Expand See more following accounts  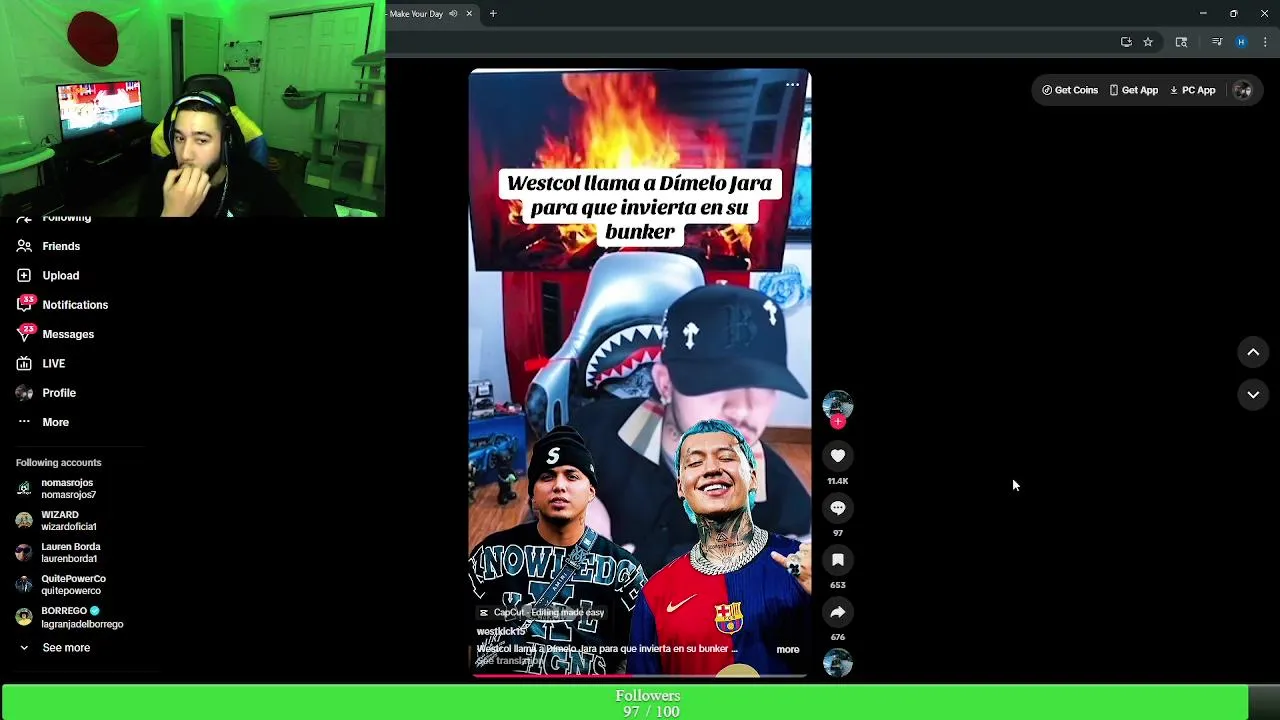pos(66,648)
